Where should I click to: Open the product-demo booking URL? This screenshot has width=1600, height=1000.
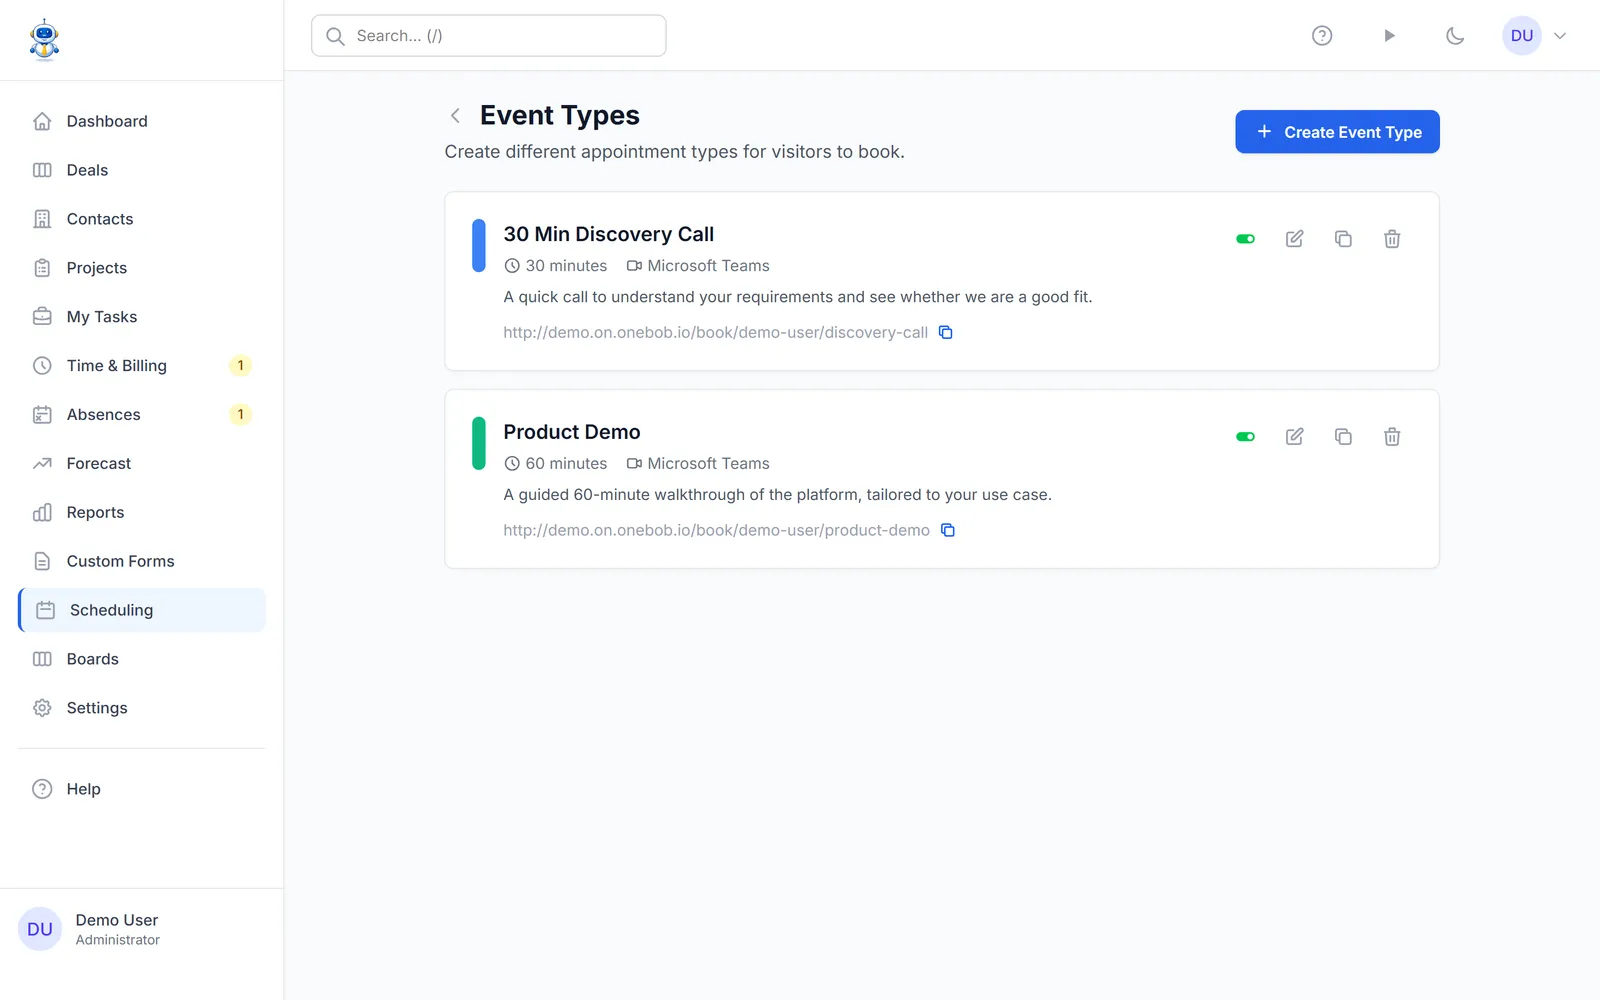pyautogui.click(x=716, y=531)
